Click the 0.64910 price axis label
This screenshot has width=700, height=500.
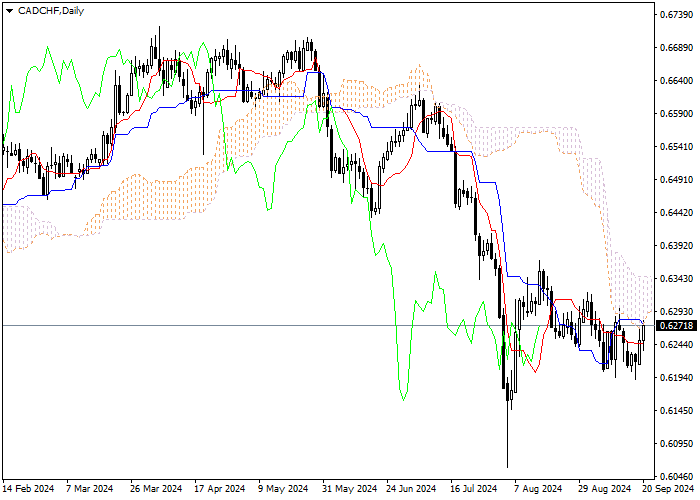[x=676, y=180]
